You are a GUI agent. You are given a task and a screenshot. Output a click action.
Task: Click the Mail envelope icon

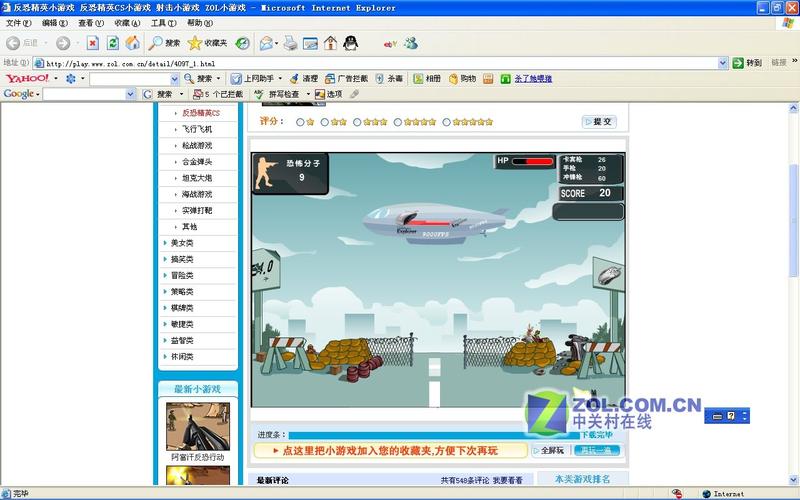(x=266, y=43)
